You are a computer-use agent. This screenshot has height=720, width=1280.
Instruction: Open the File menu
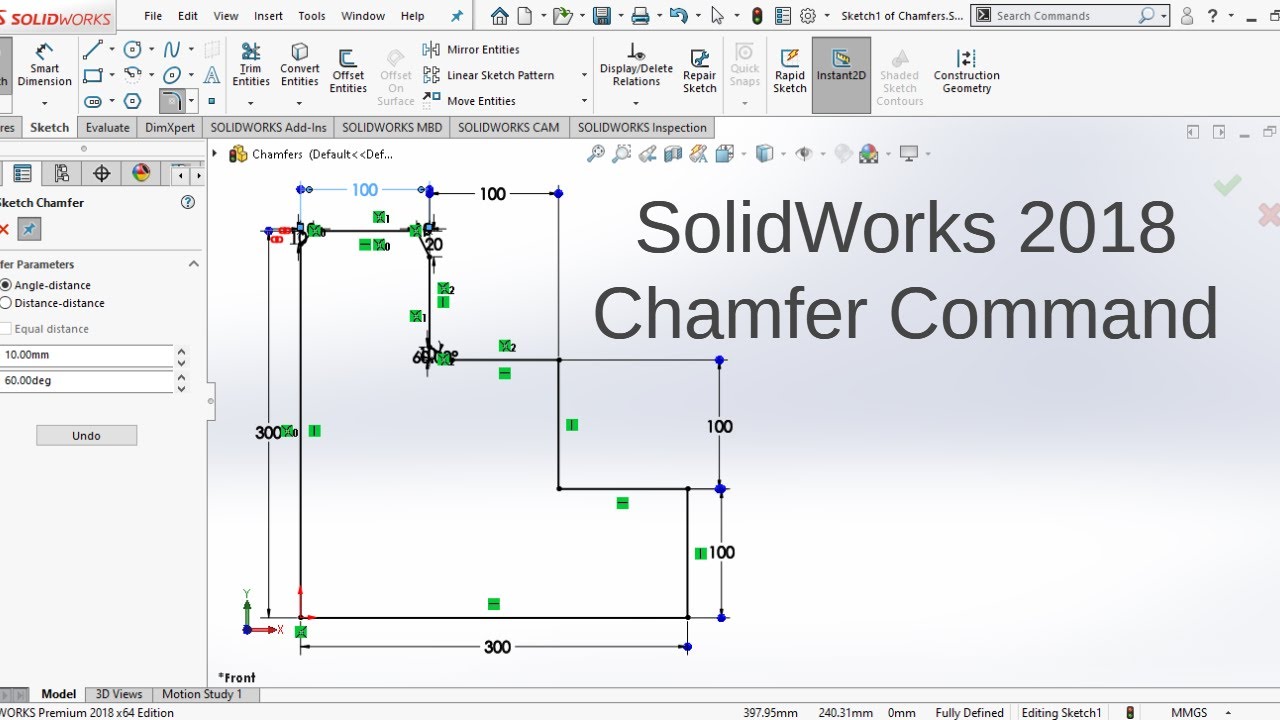coord(153,16)
